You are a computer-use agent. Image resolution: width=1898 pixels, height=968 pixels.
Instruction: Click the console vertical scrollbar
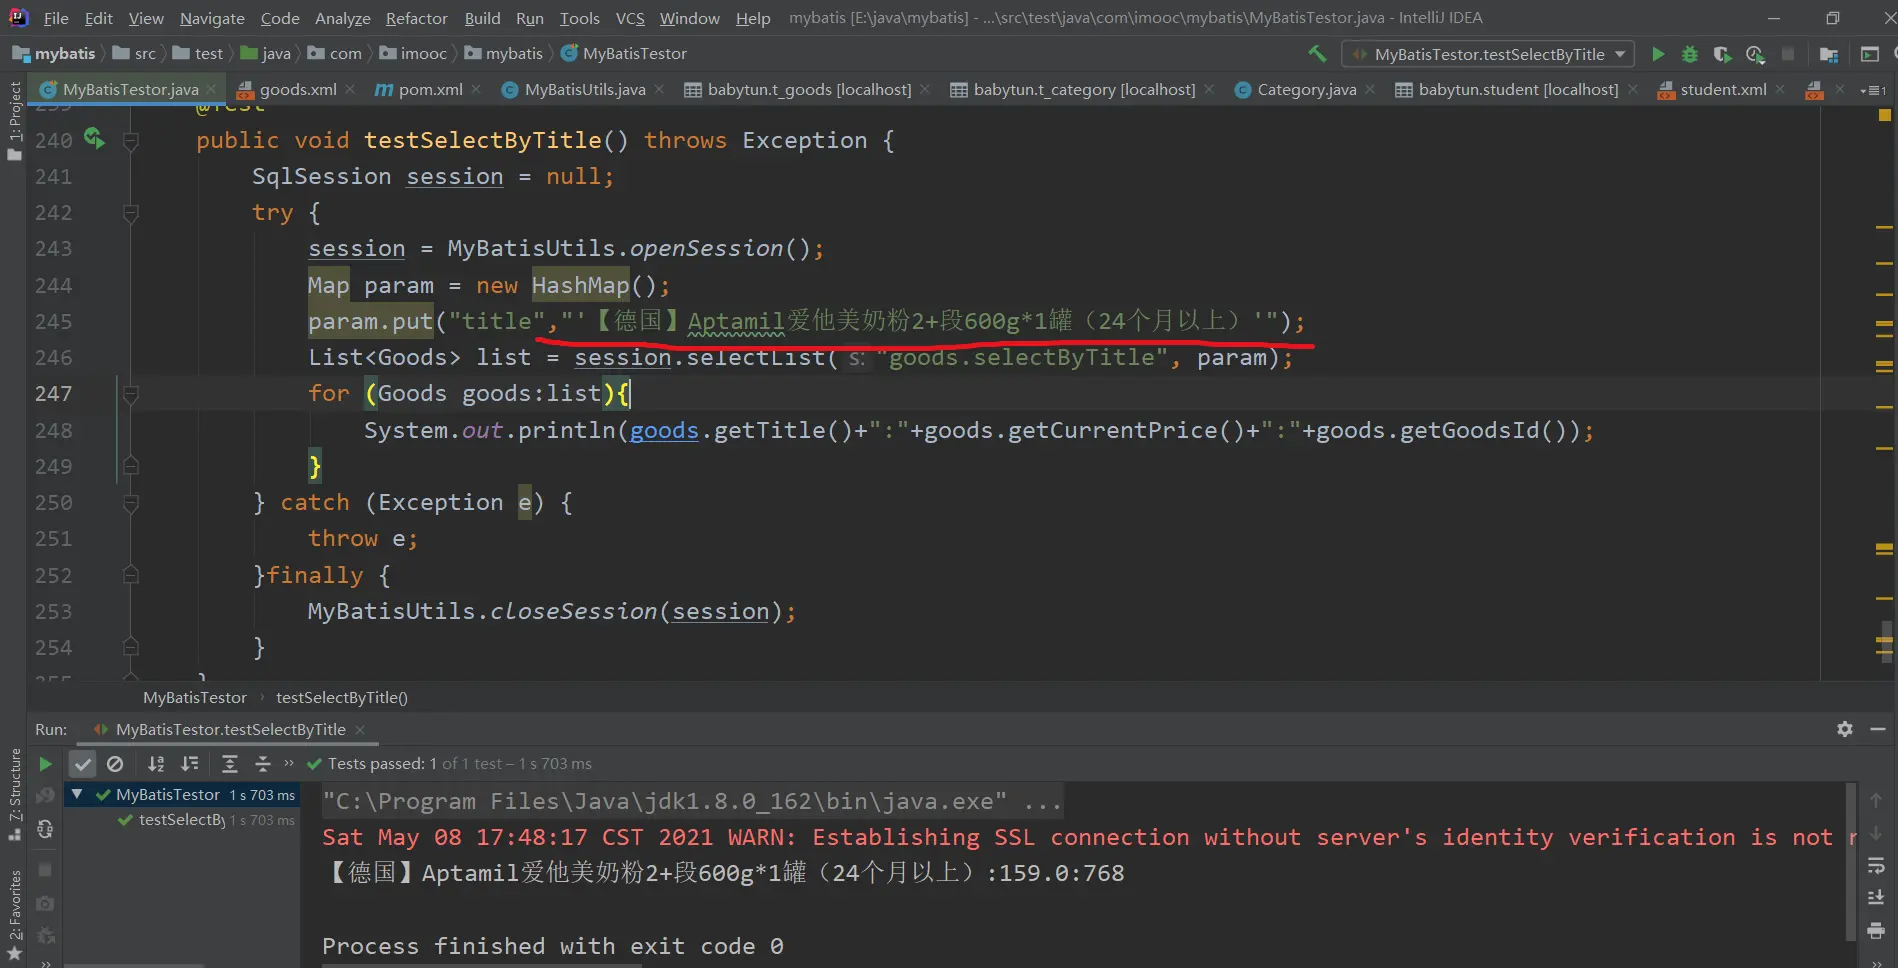pos(1851,860)
